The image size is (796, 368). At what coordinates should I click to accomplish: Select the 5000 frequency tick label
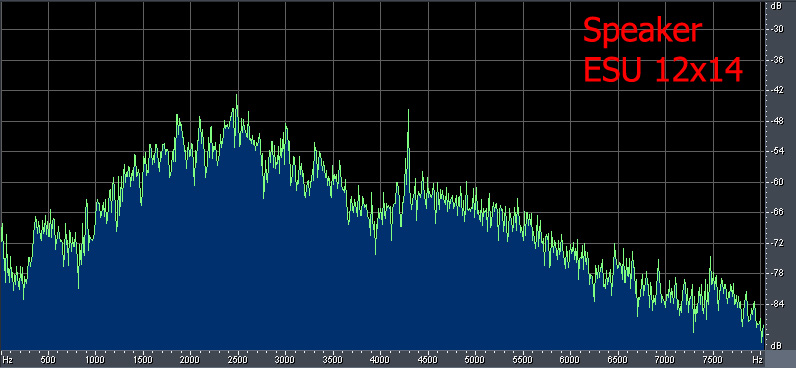click(x=475, y=360)
